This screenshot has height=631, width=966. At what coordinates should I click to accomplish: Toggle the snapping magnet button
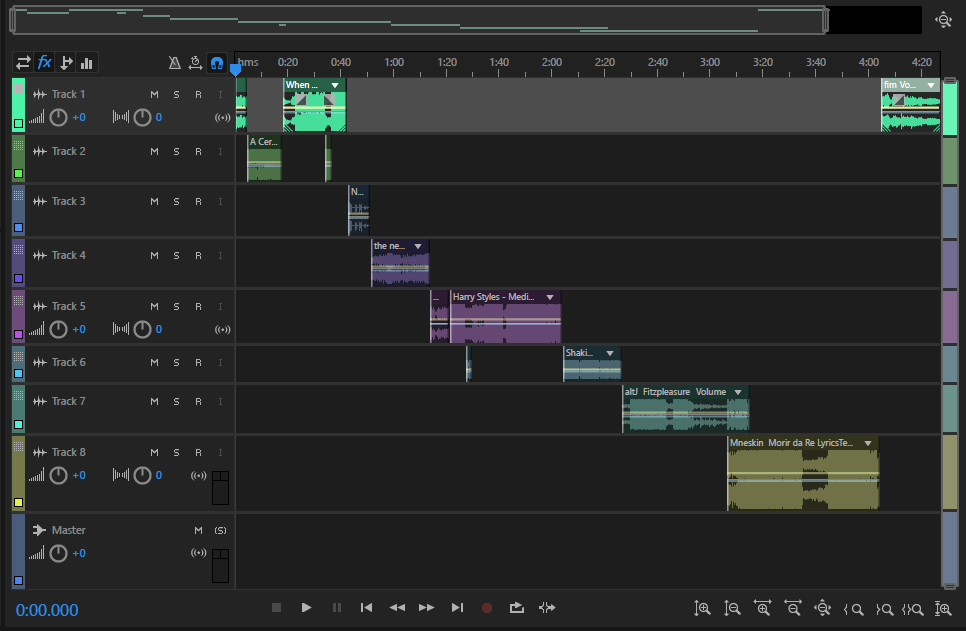pyautogui.click(x=216, y=63)
